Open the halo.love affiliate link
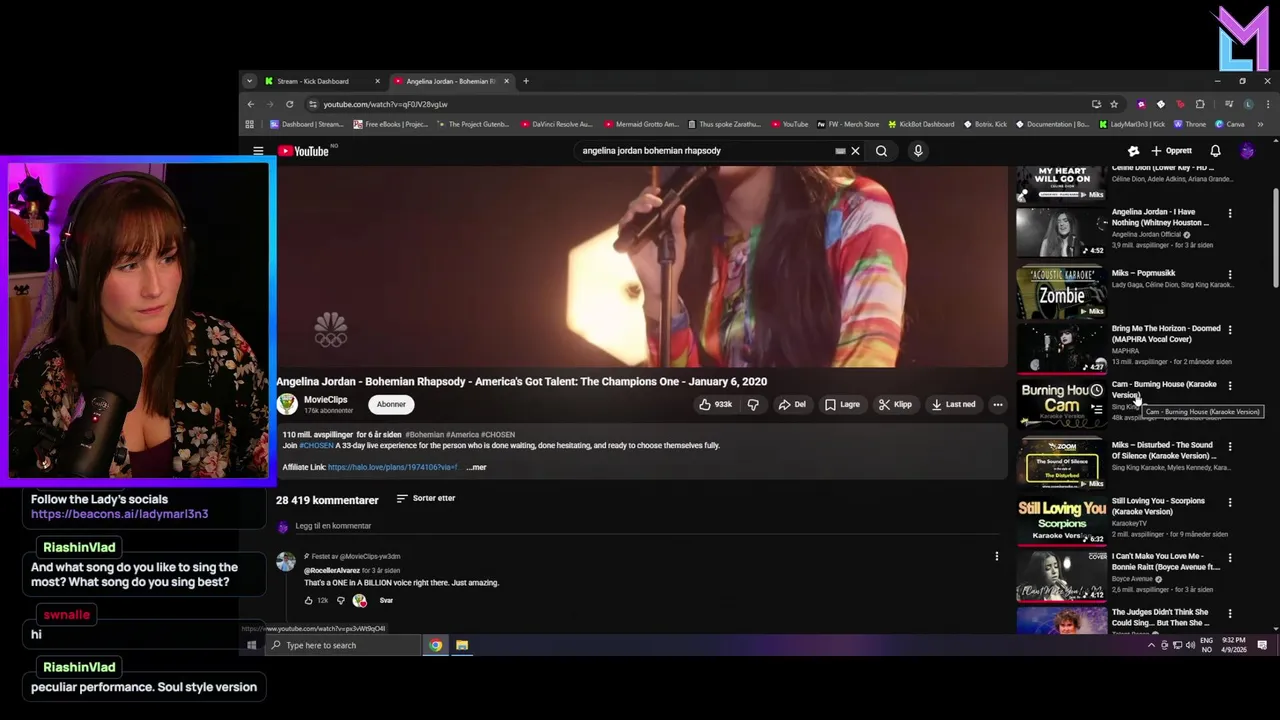 (392, 467)
